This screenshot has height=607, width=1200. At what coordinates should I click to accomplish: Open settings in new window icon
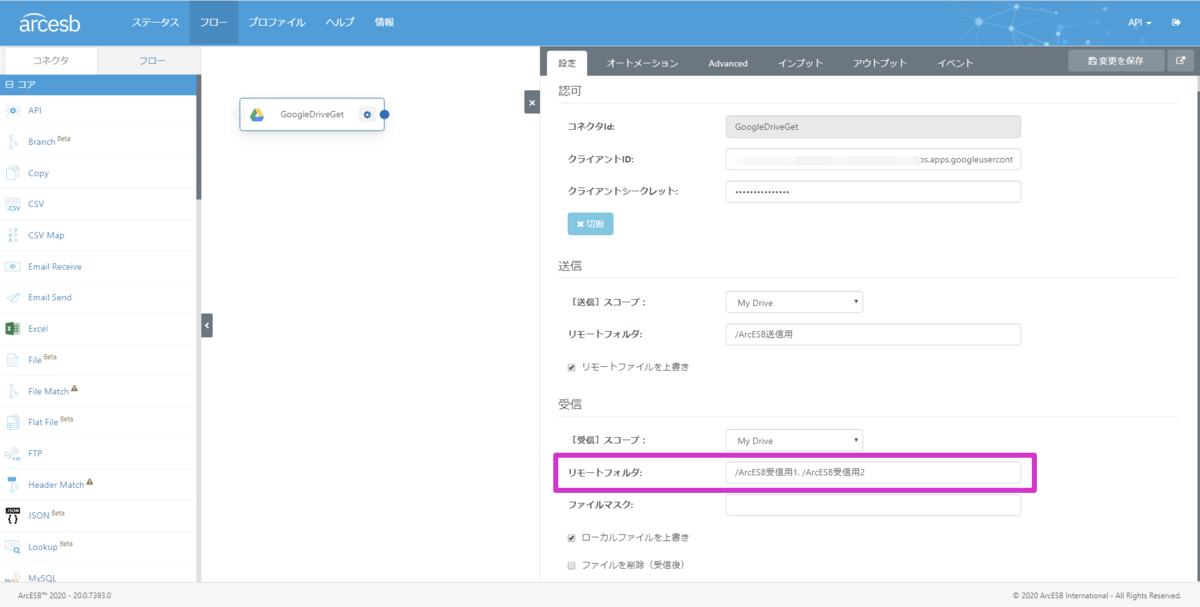pos(1181,61)
